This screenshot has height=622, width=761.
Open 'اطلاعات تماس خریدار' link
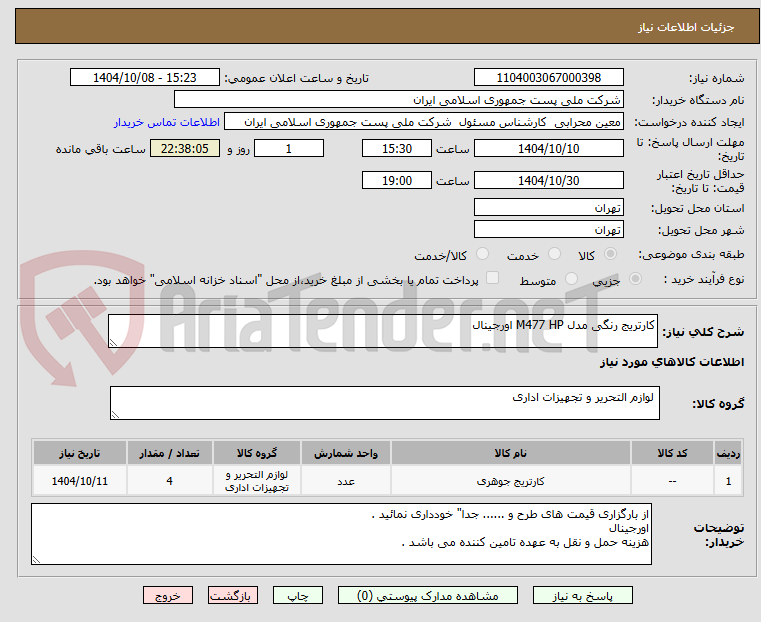pyautogui.click(x=167, y=122)
